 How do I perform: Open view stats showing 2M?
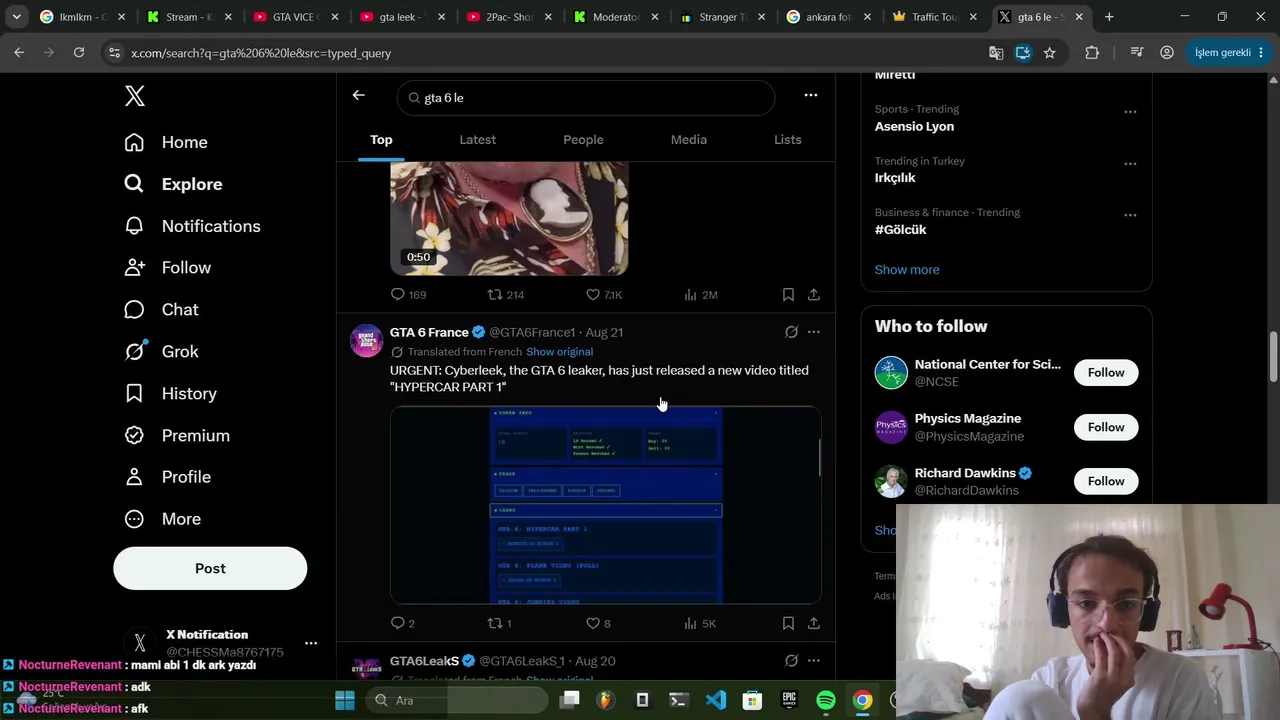tap(700, 294)
